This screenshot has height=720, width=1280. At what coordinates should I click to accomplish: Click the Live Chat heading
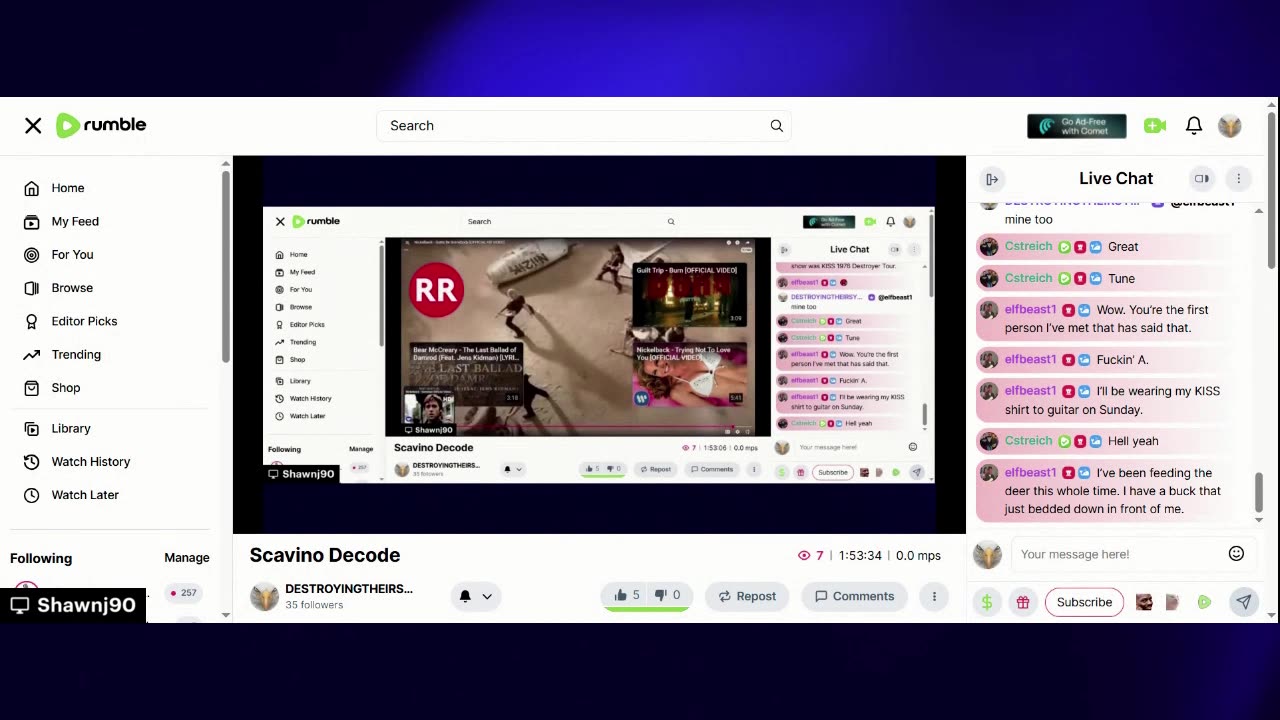click(1116, 178)
